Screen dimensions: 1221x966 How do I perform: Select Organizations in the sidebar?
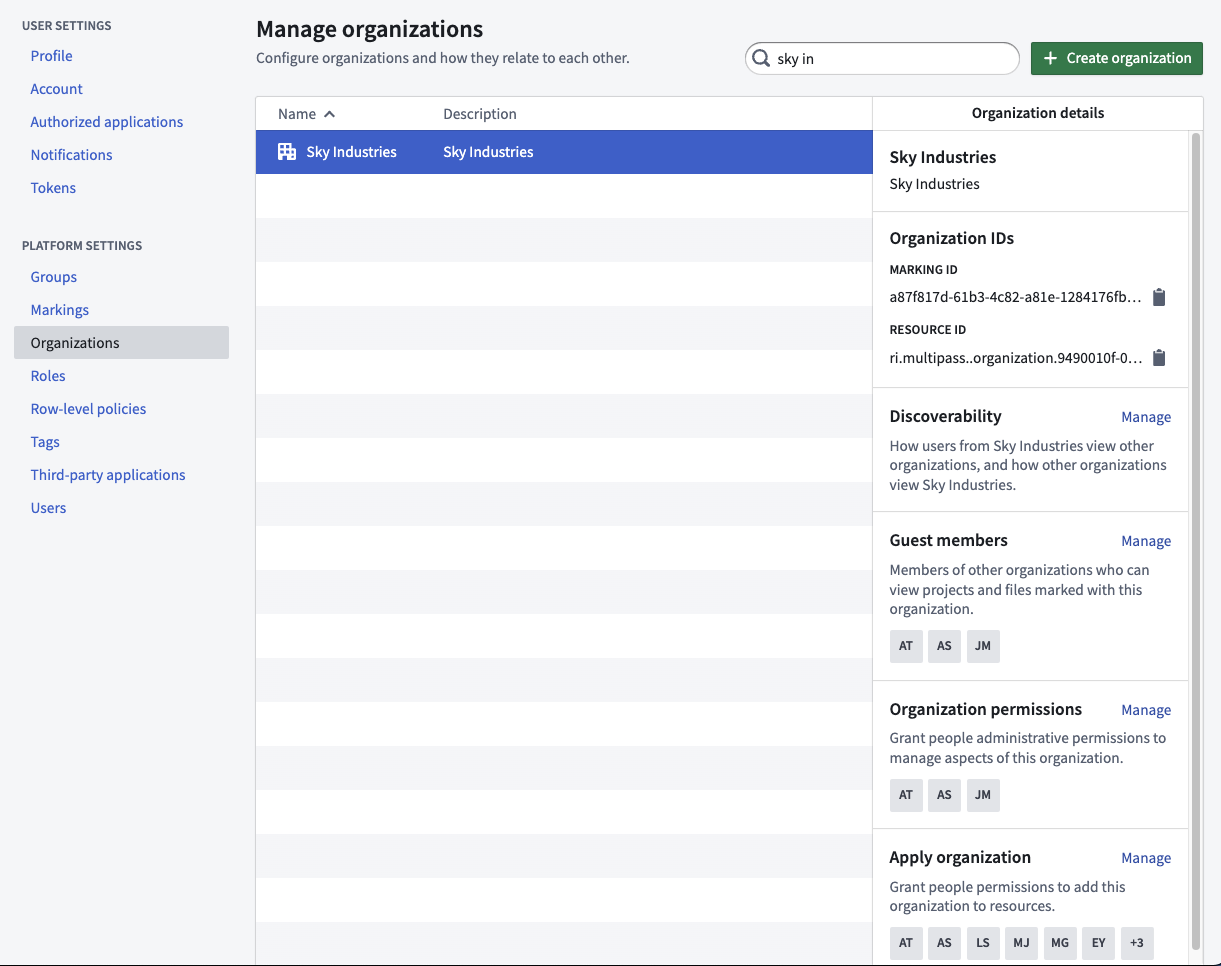pyautogui.click(x=121, y=343)
